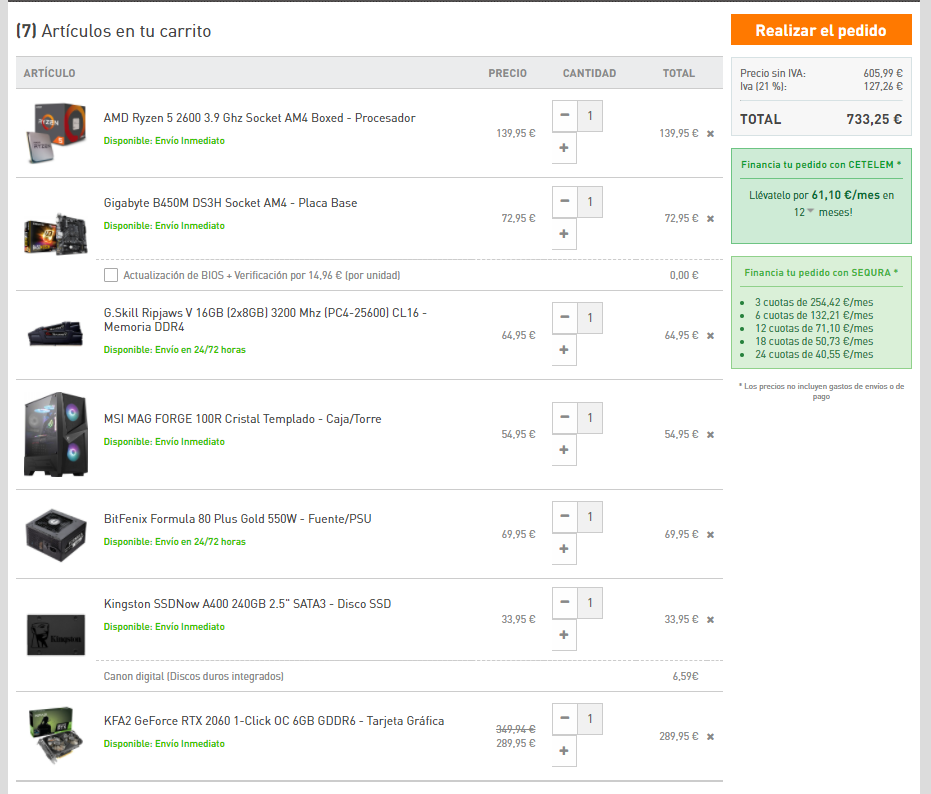
Task: Remove MSI MAG FORGE 100R from cart
Action: click(710, 435)
